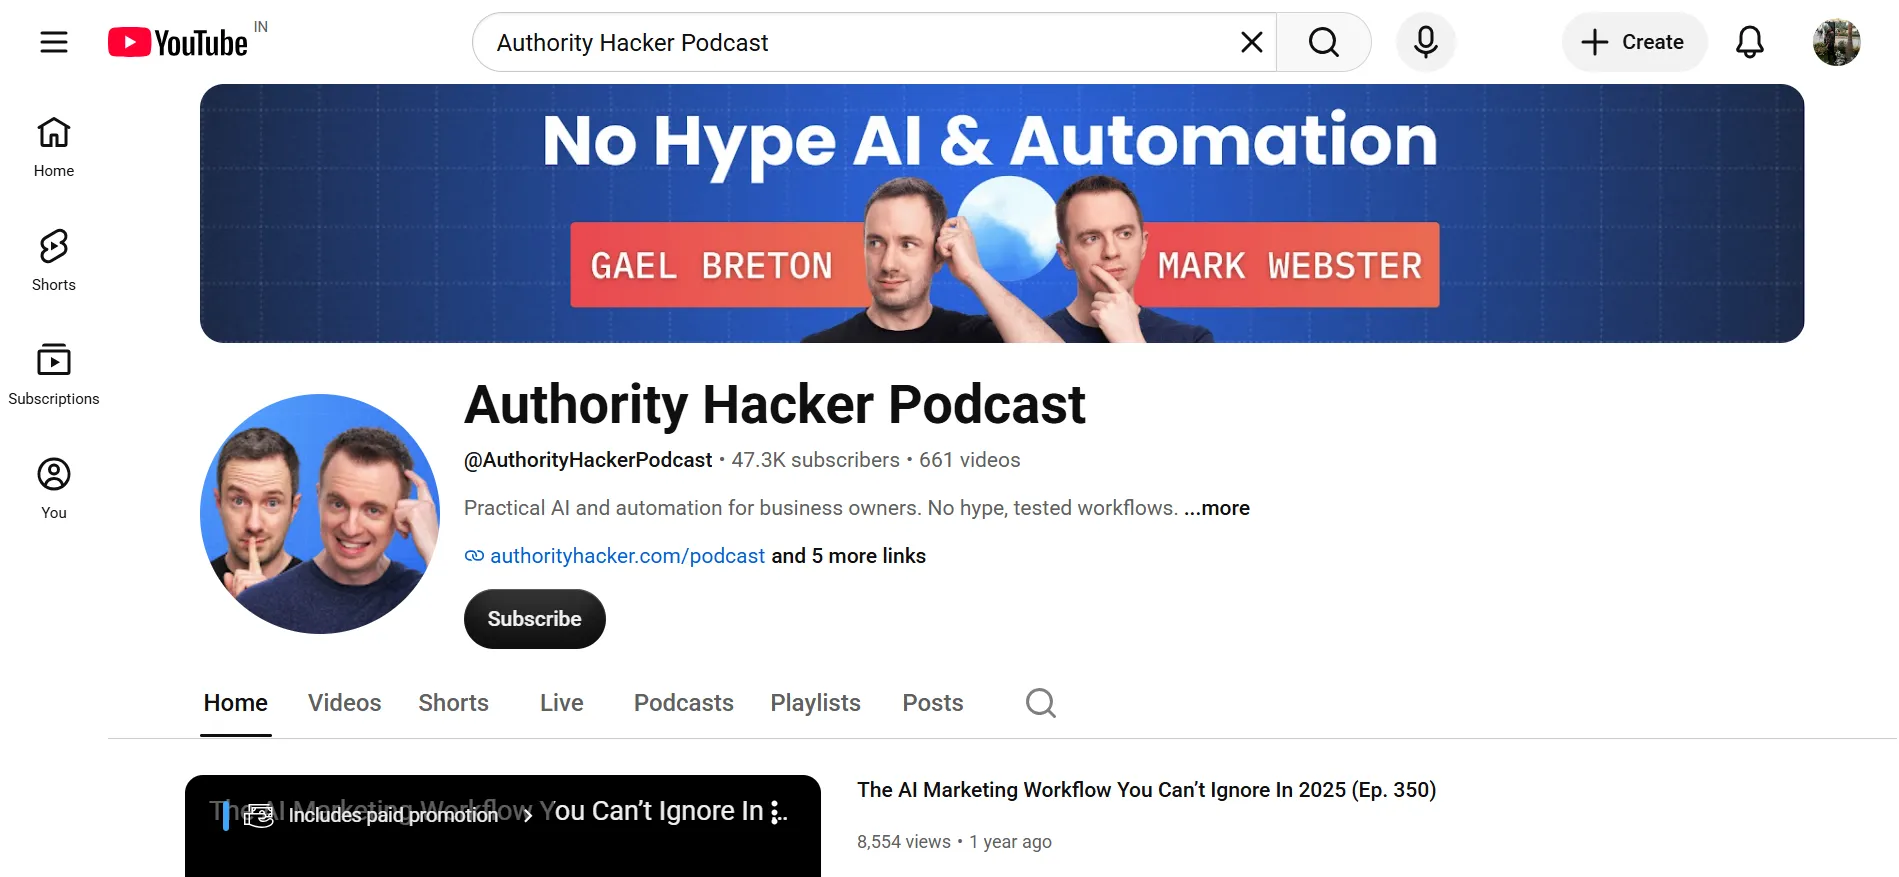Go to YouTube home via logo
The height and width of the screenshot is (877, 1899).
[x=178, y=42]
